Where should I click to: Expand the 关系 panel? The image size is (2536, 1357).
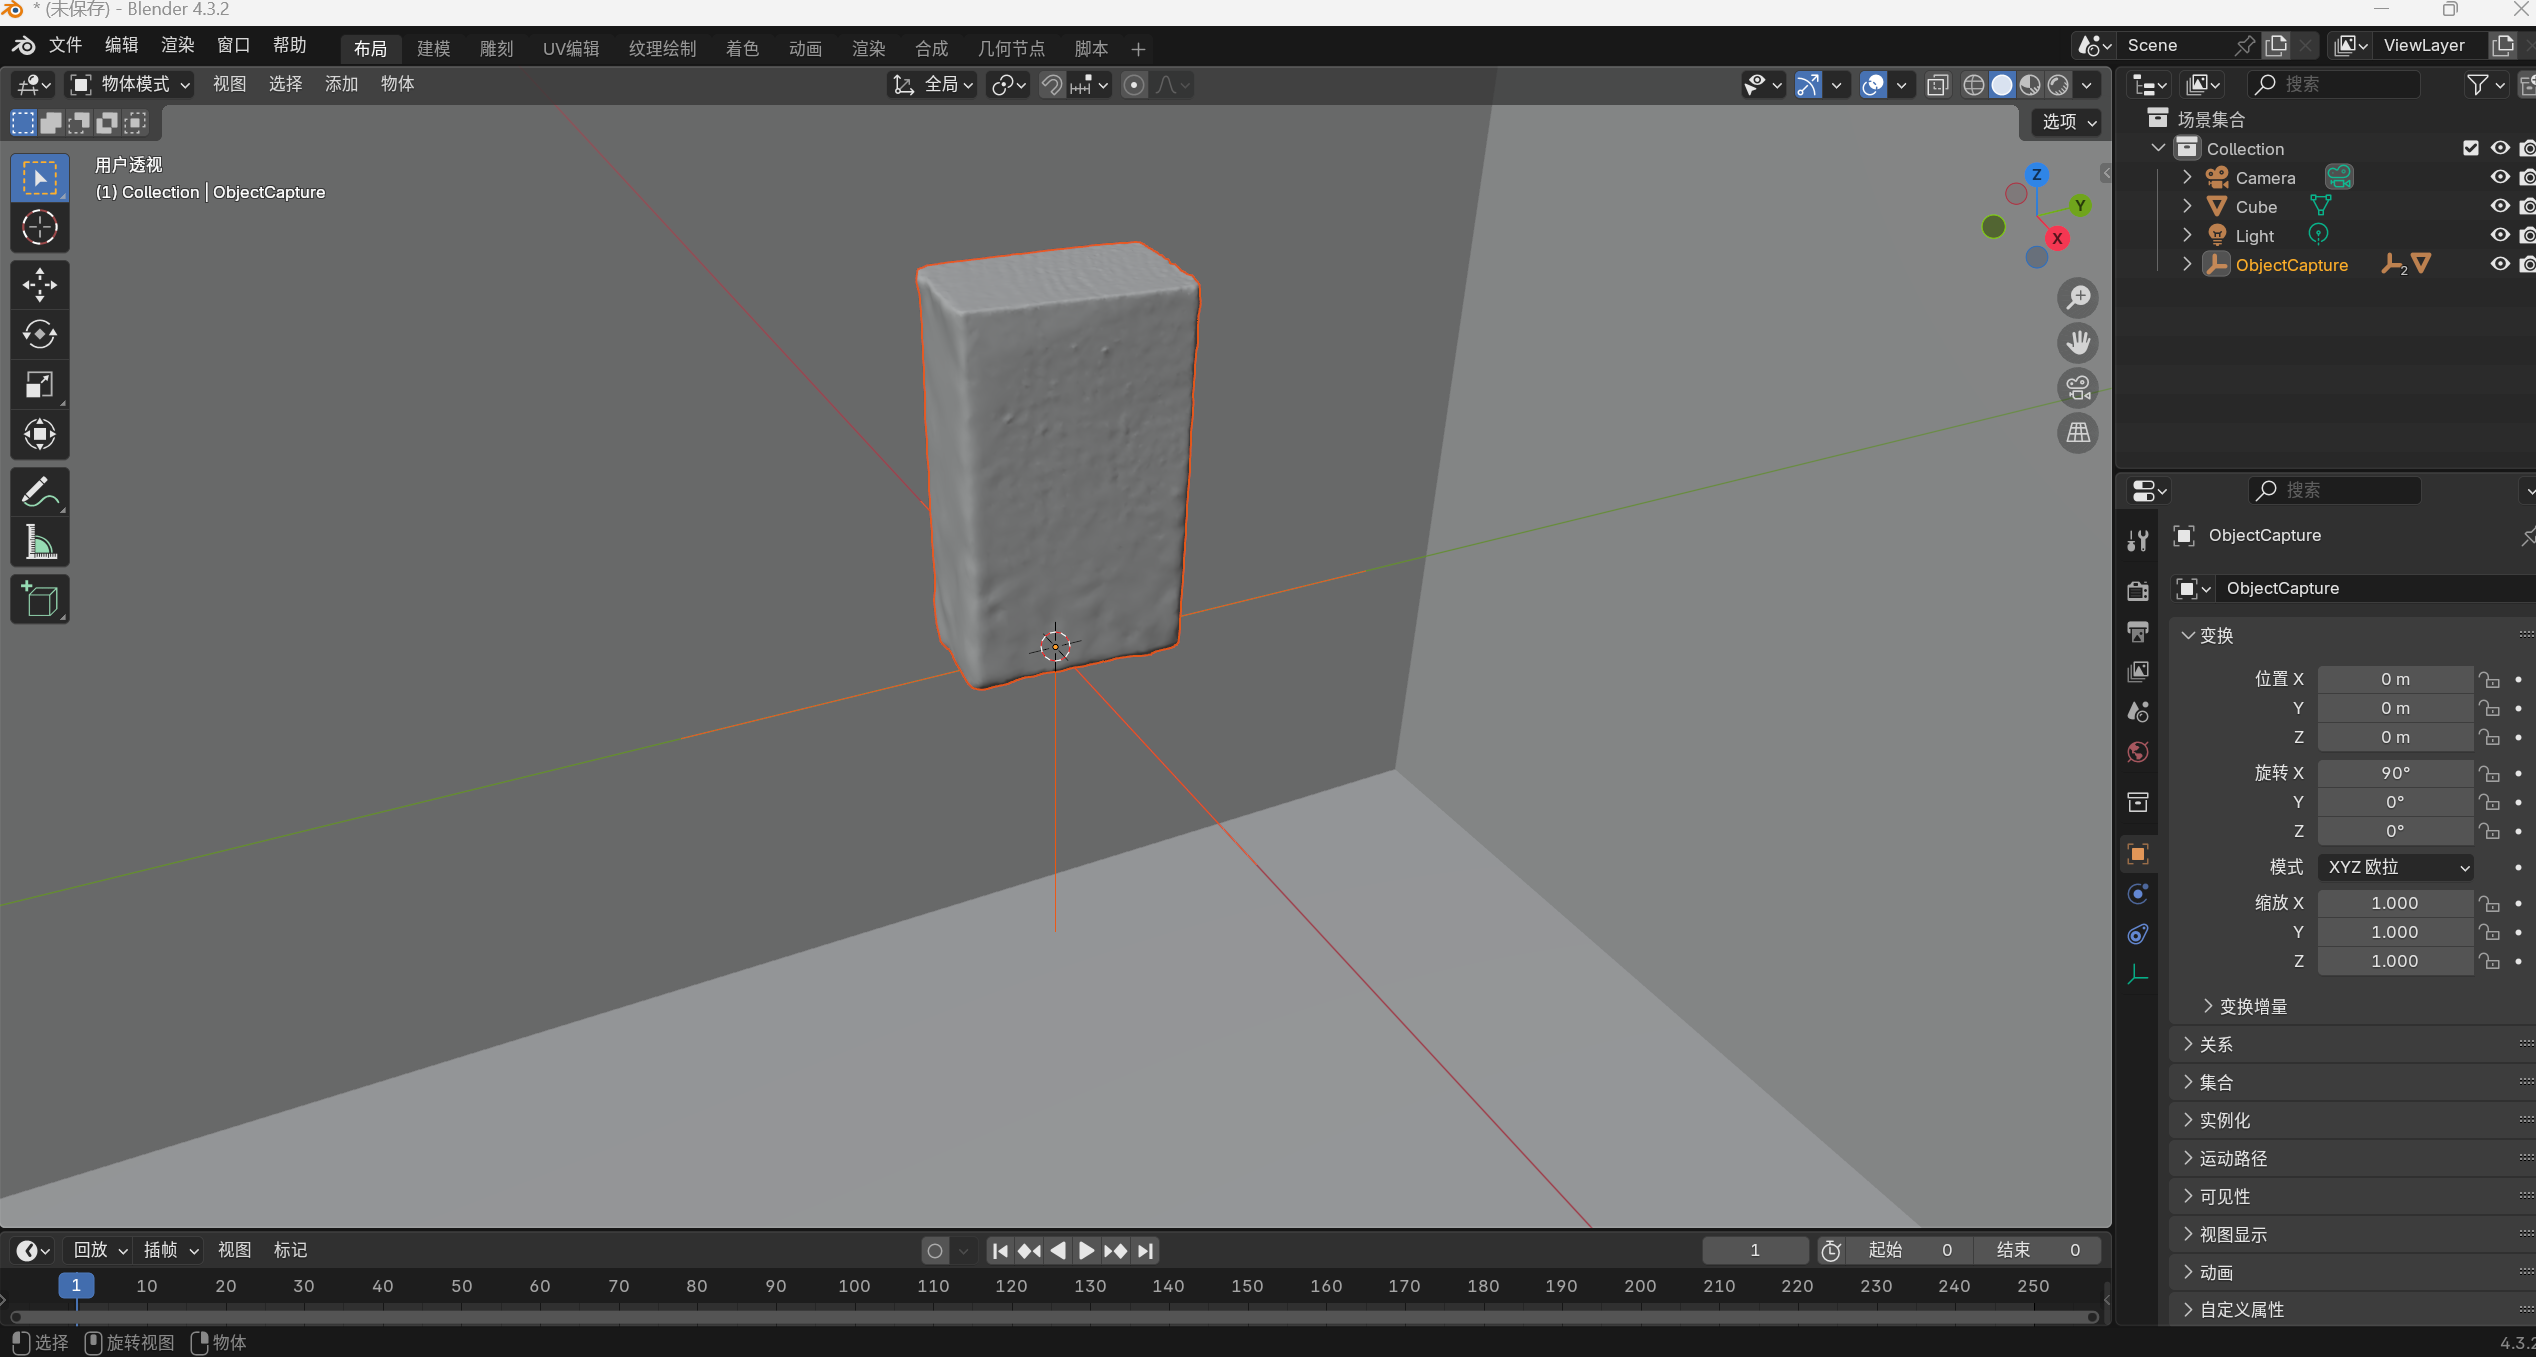click(x=2216, y=1044)
